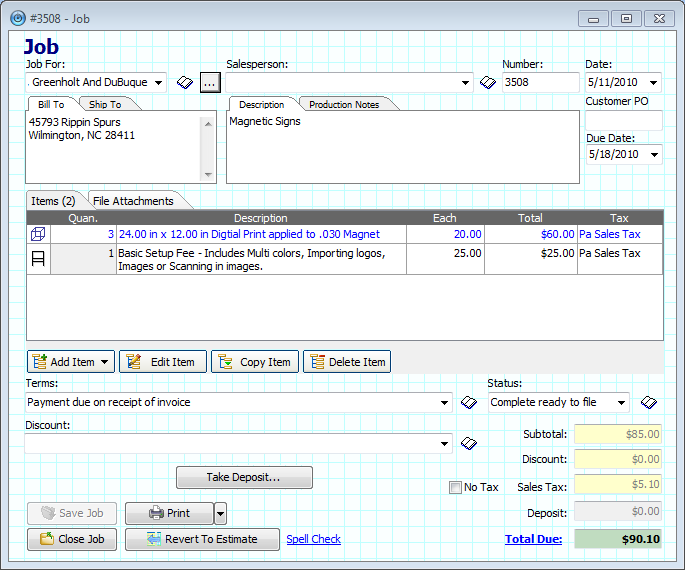The width and height of the screenshot is (685, 570).
Task: Click lookup book icon beside Terms
Action: tap(468, 403)
